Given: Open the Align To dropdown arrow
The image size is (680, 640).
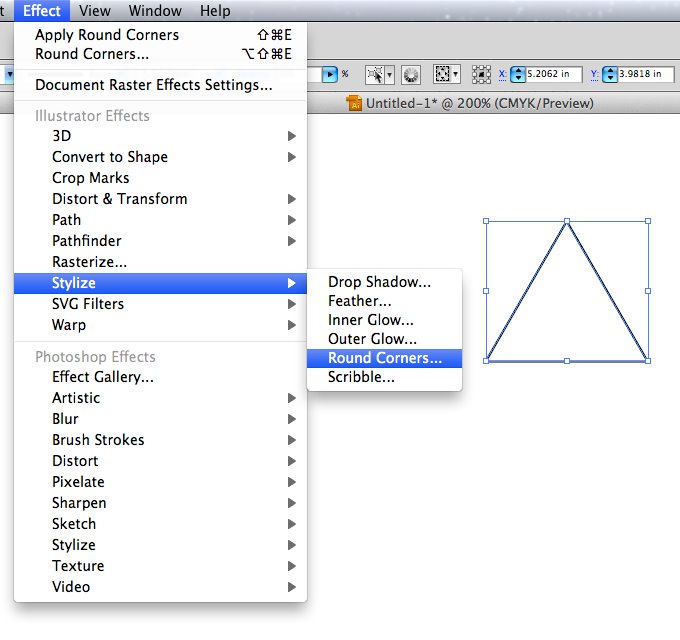Looking at the screenshot, I should point(454,75).
